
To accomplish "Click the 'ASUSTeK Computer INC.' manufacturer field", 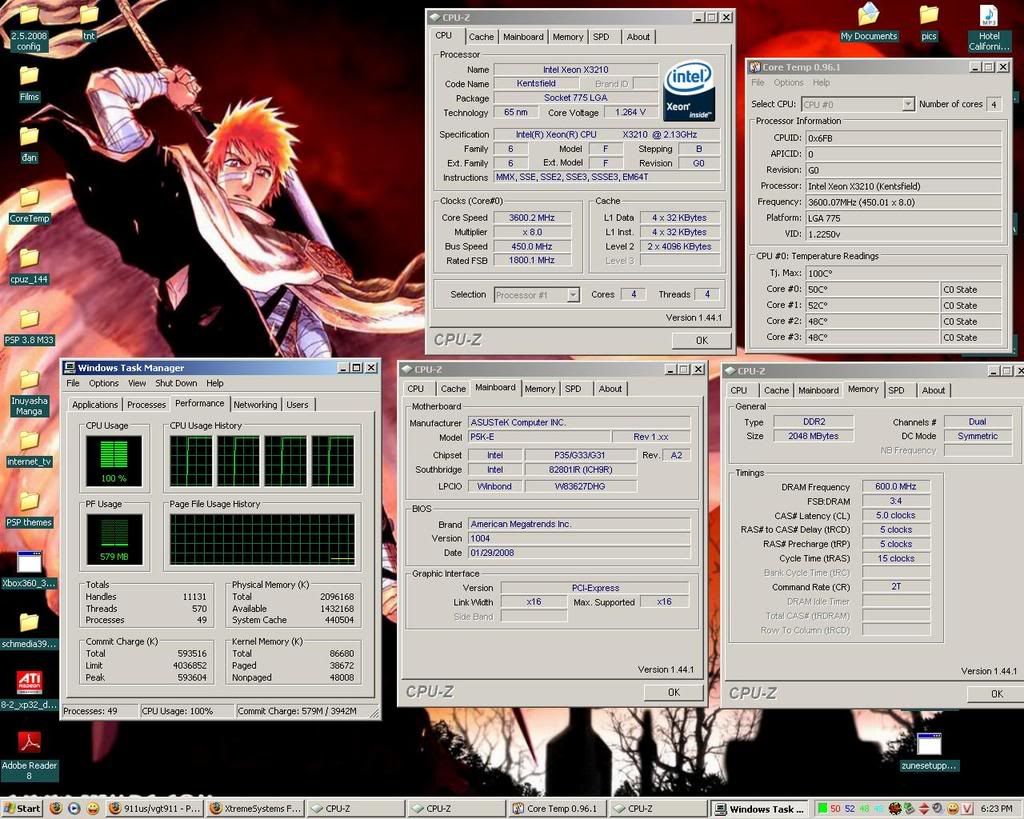I will pyautogui.click(x=579, y=423).
